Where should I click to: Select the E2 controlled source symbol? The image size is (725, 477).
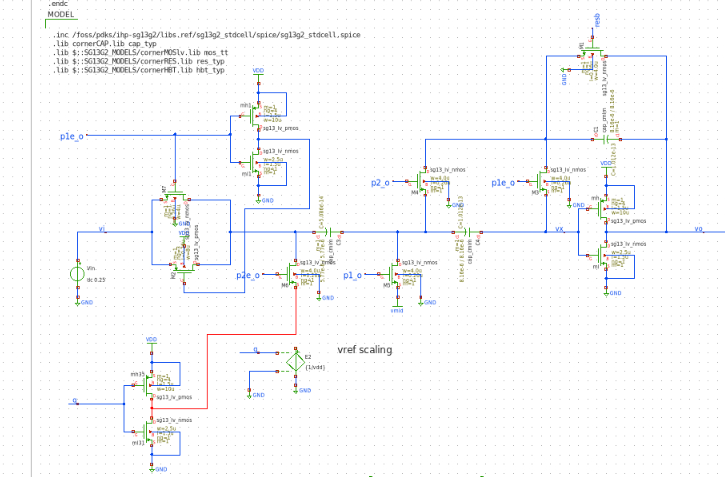(294, 362)
